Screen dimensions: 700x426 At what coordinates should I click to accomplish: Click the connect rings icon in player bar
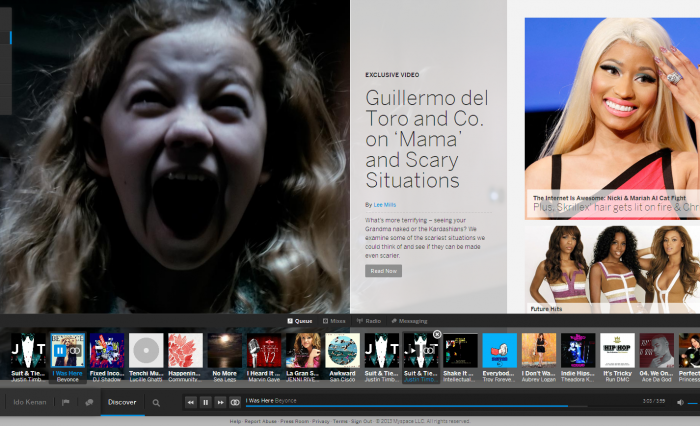235,402
